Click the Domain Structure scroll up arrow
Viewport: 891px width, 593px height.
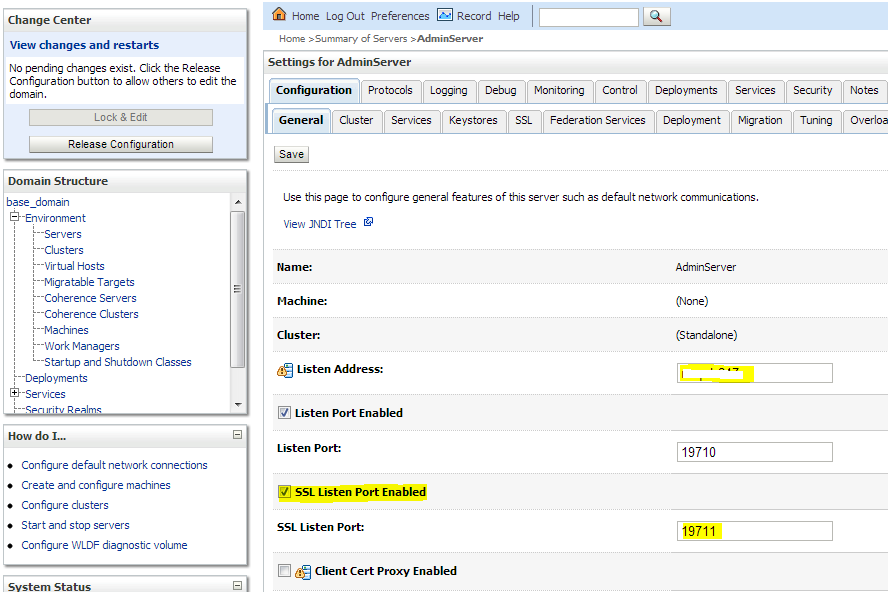coord(238,202)
